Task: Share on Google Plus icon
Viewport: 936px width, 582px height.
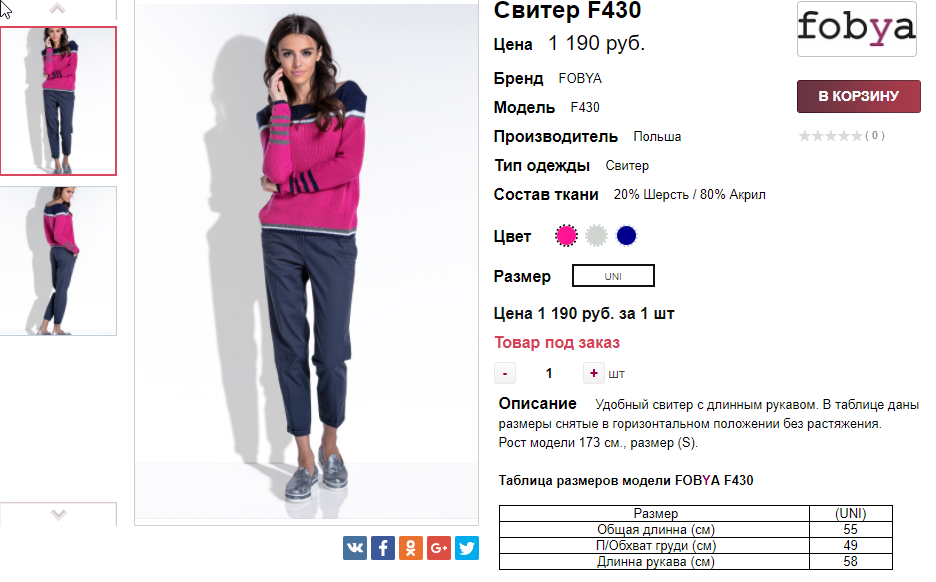Action: tap(439, 548)
